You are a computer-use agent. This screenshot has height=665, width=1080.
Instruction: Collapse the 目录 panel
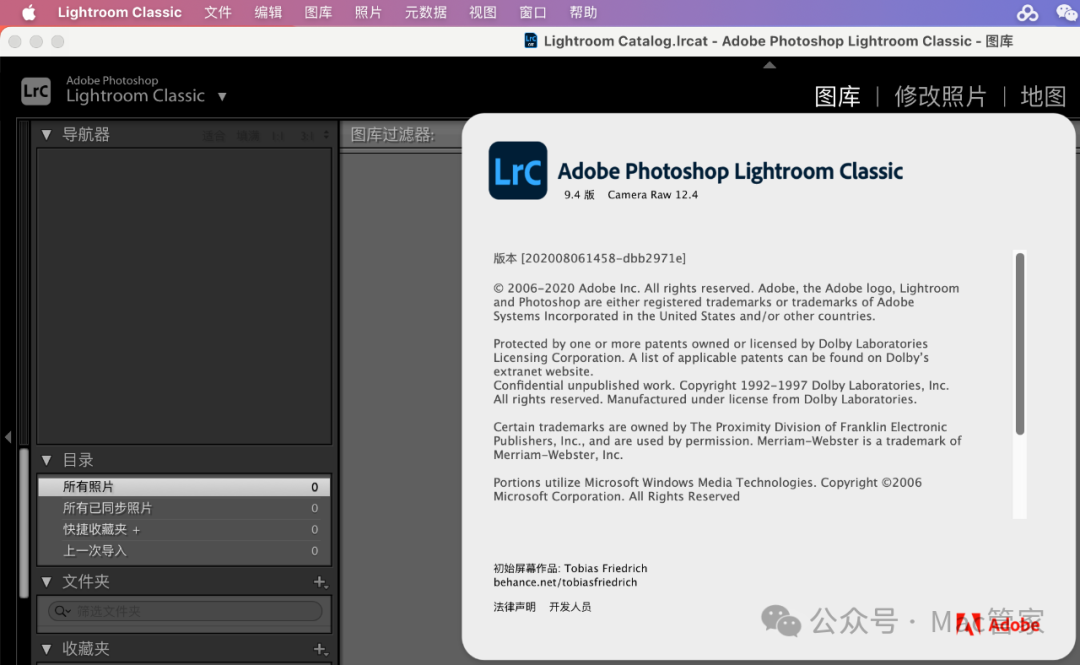click(x=46, y=460)
